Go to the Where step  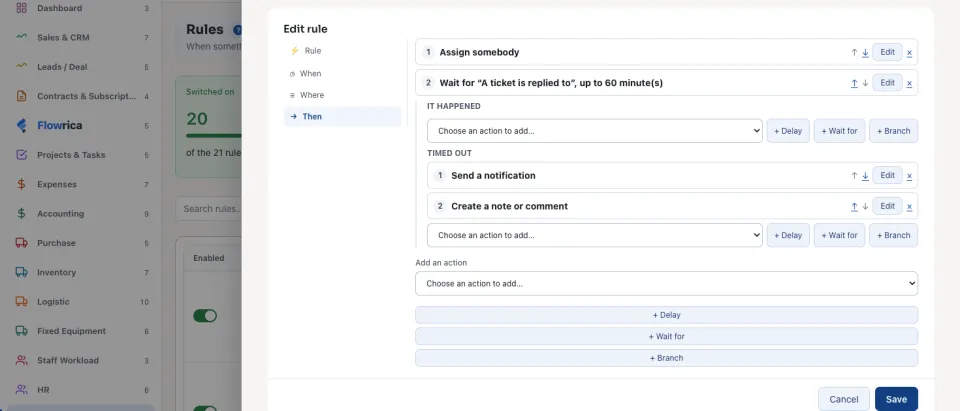(x=342, y=95)
